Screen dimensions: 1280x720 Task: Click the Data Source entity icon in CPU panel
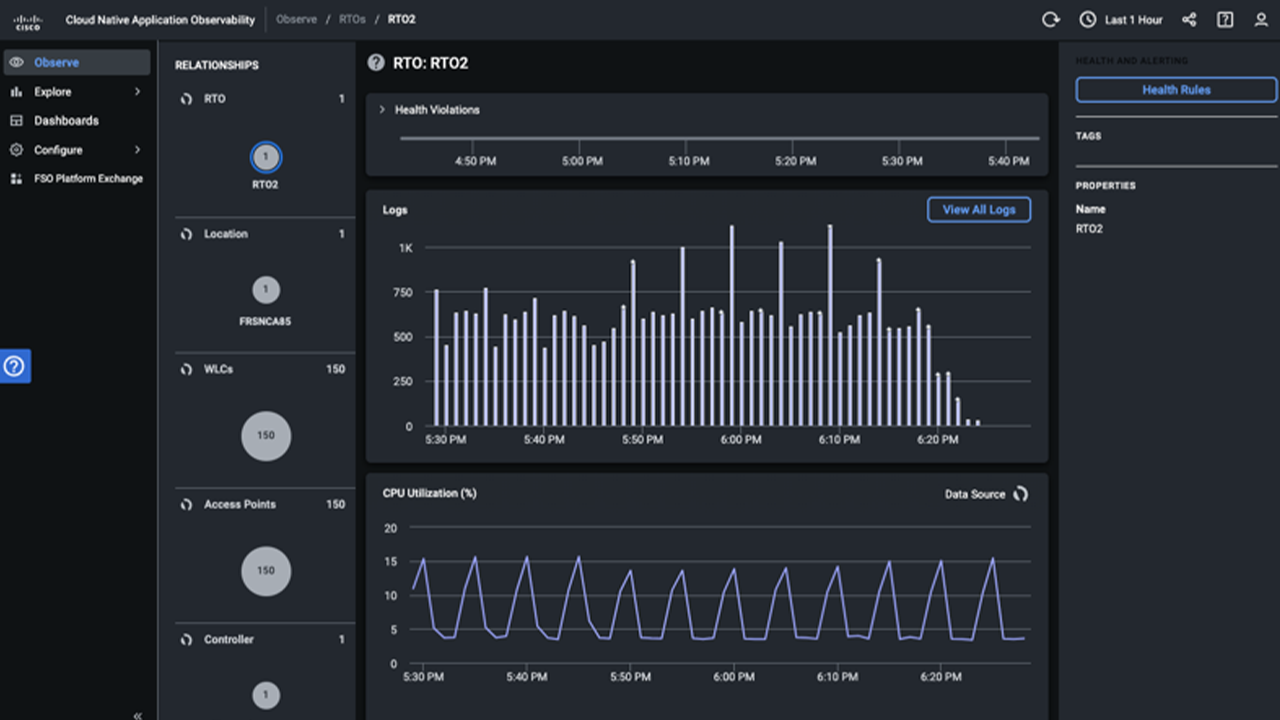pos(1019,493)
